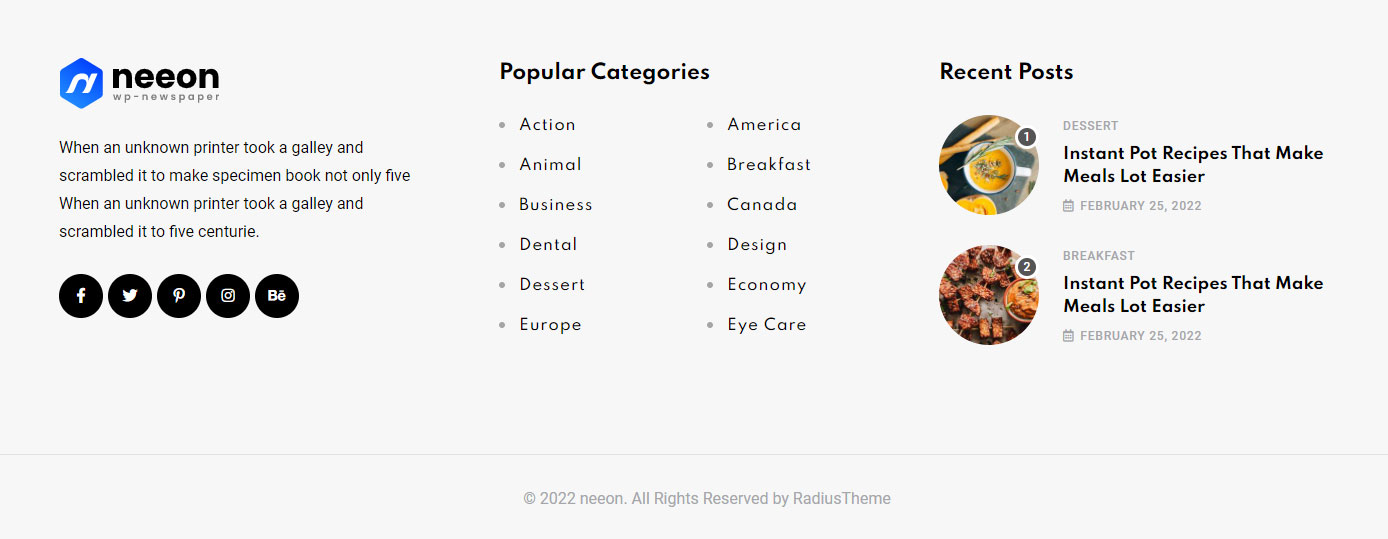
Task: Open the Economy category link
Action: [767, 285]
